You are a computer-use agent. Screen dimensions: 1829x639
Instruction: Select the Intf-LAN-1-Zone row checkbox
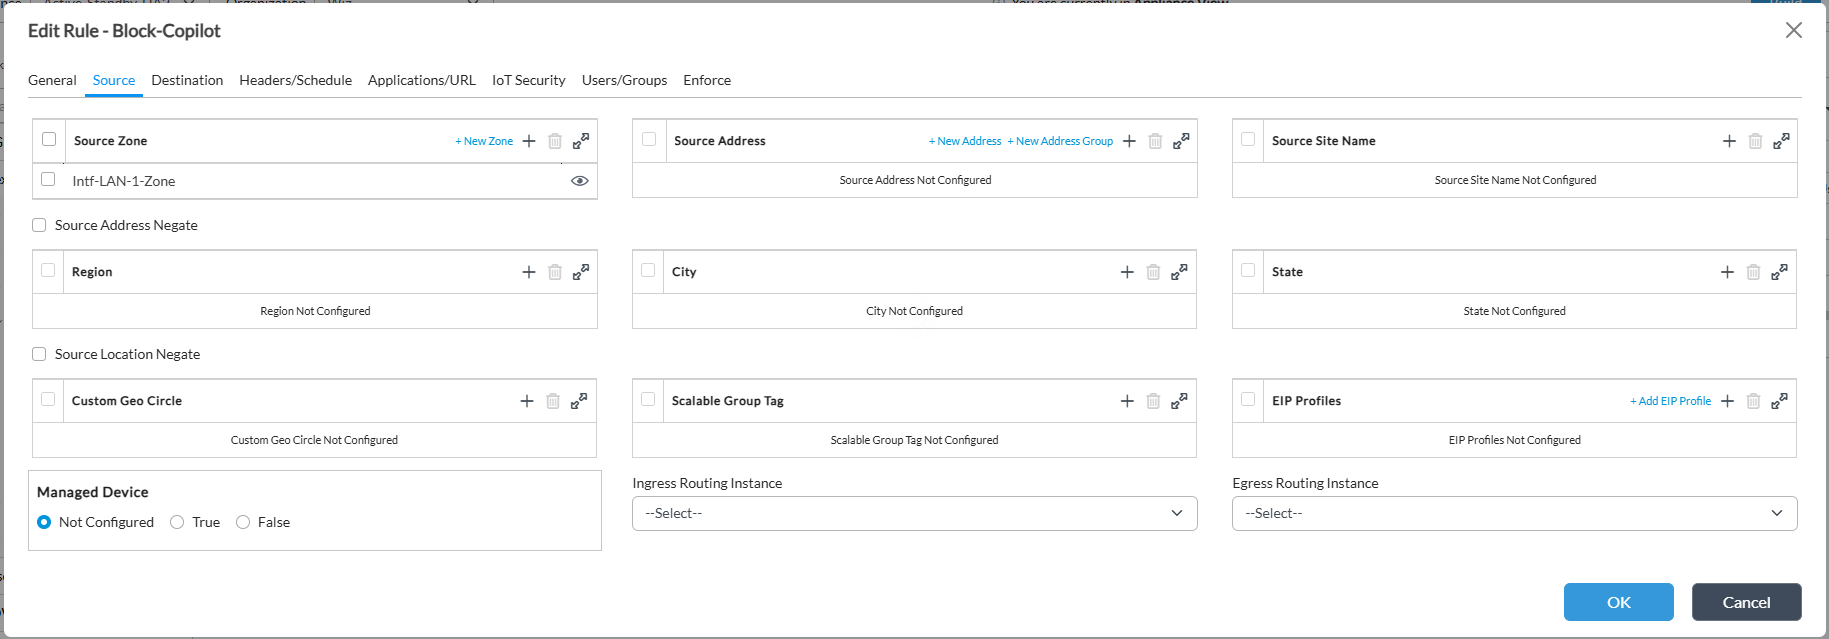(x=48, y=179)
